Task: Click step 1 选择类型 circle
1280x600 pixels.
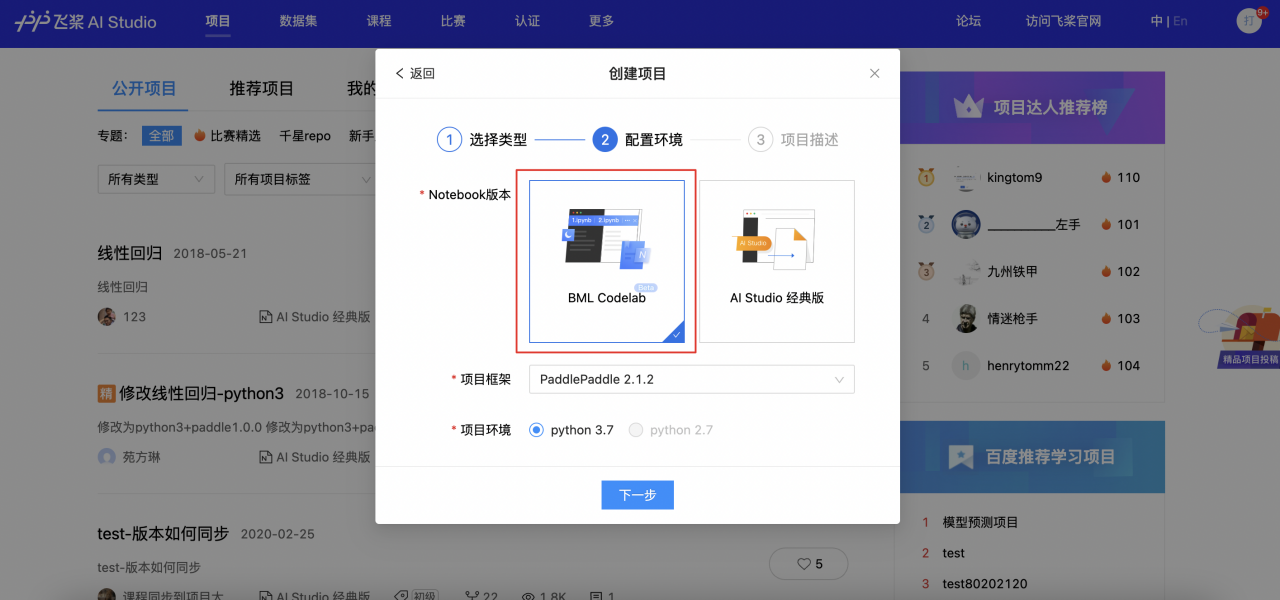Action: [x=450, y=140]
